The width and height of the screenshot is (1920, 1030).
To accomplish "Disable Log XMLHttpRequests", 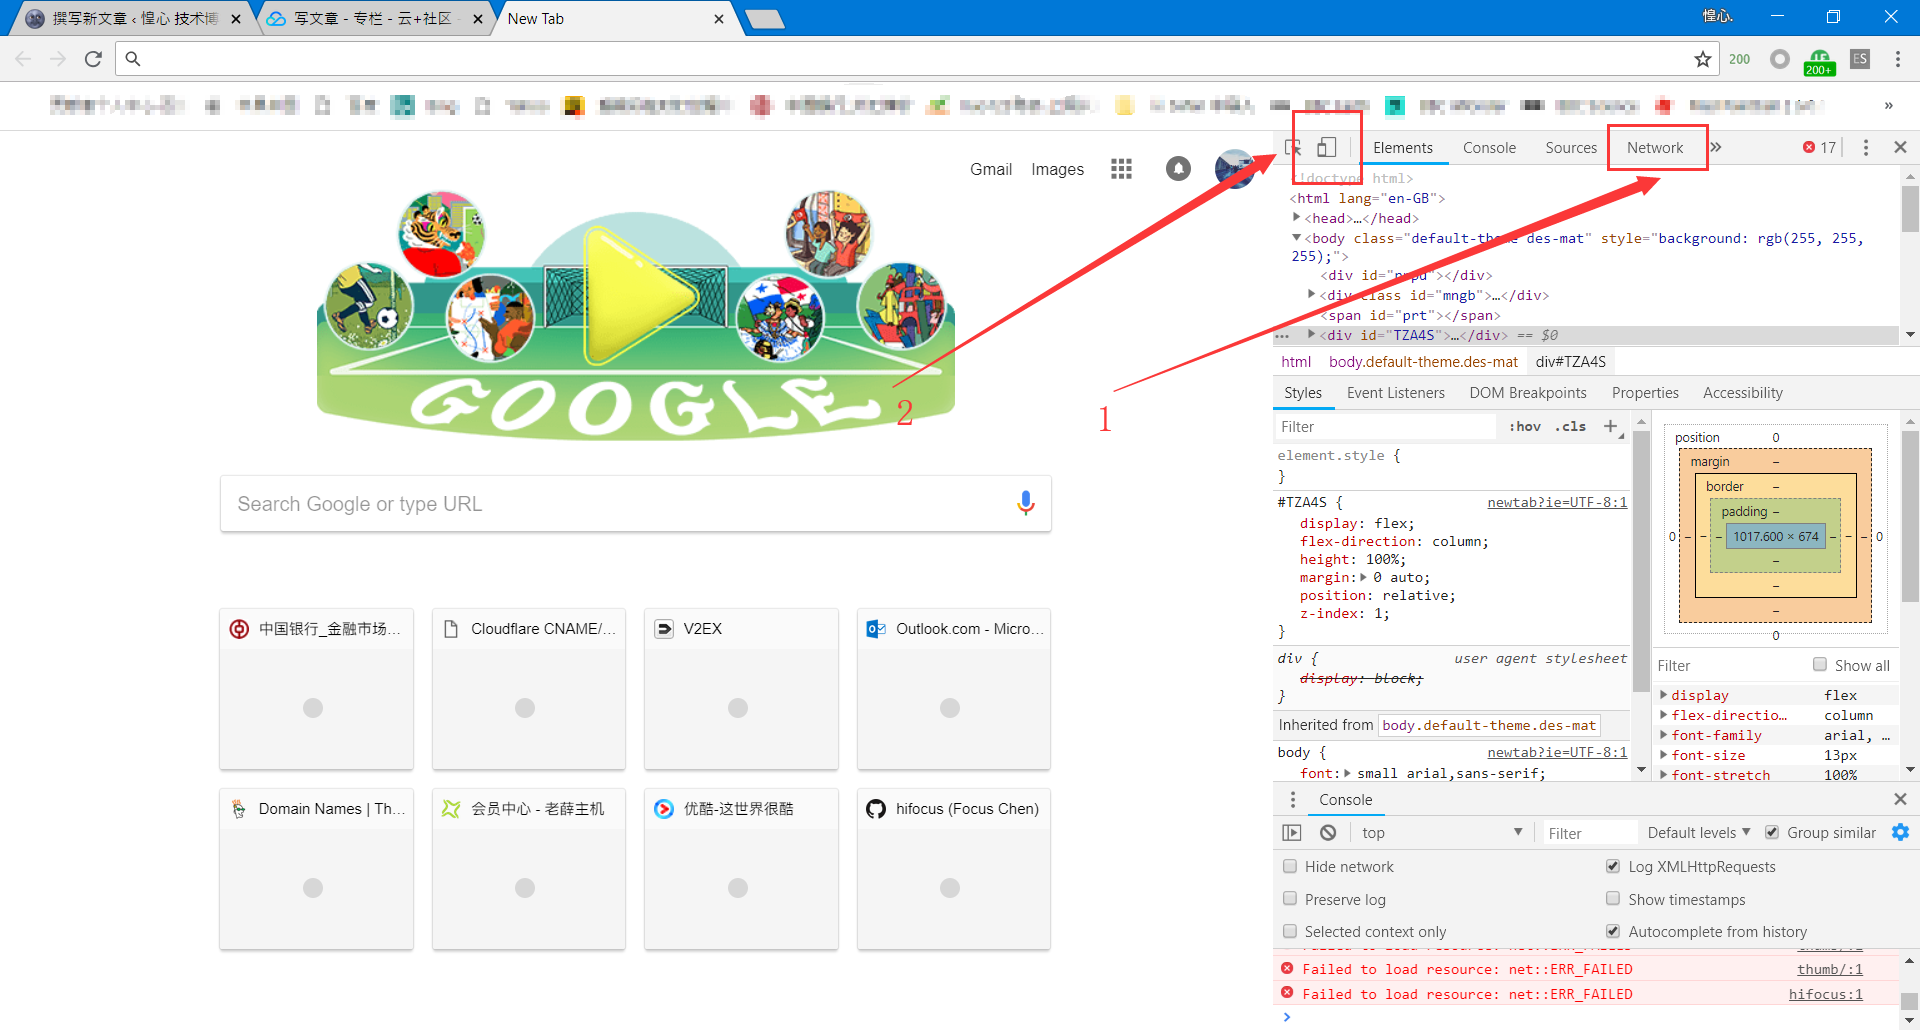I will (x=1613, y=866).
